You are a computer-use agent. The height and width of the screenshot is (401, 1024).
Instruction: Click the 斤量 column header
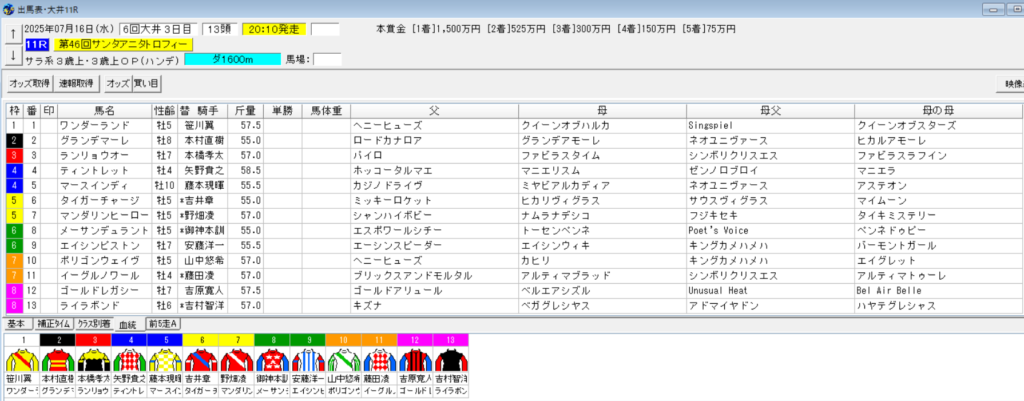pos(246,110)
